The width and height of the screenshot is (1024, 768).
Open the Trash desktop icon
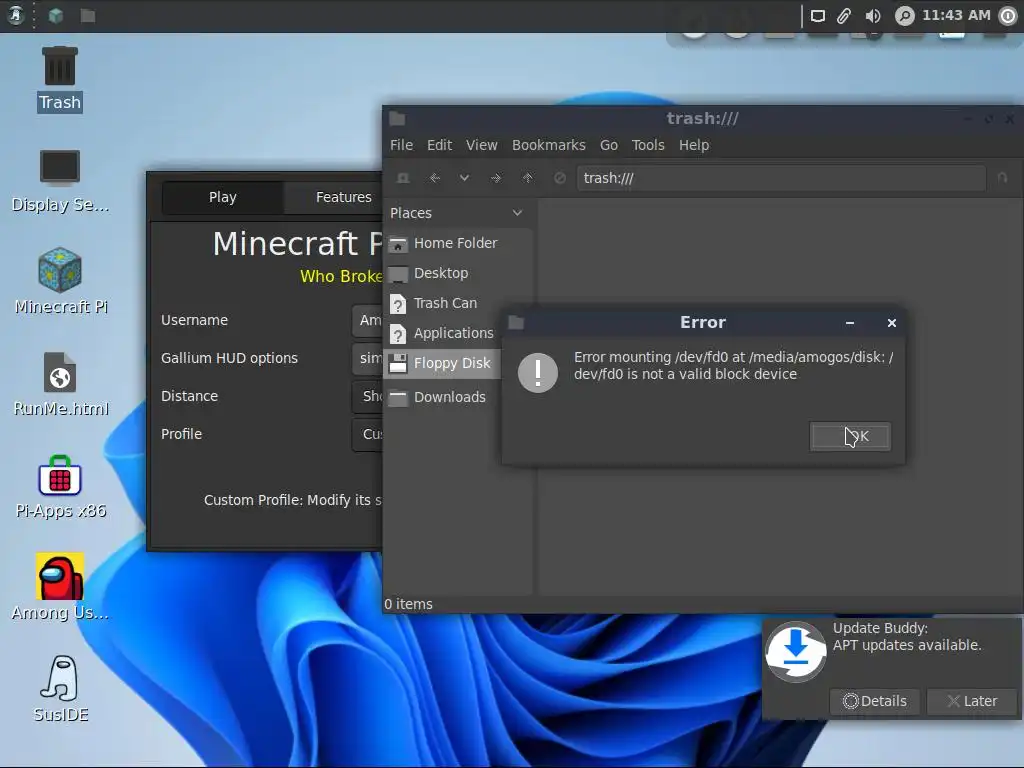tap(59, 78)
